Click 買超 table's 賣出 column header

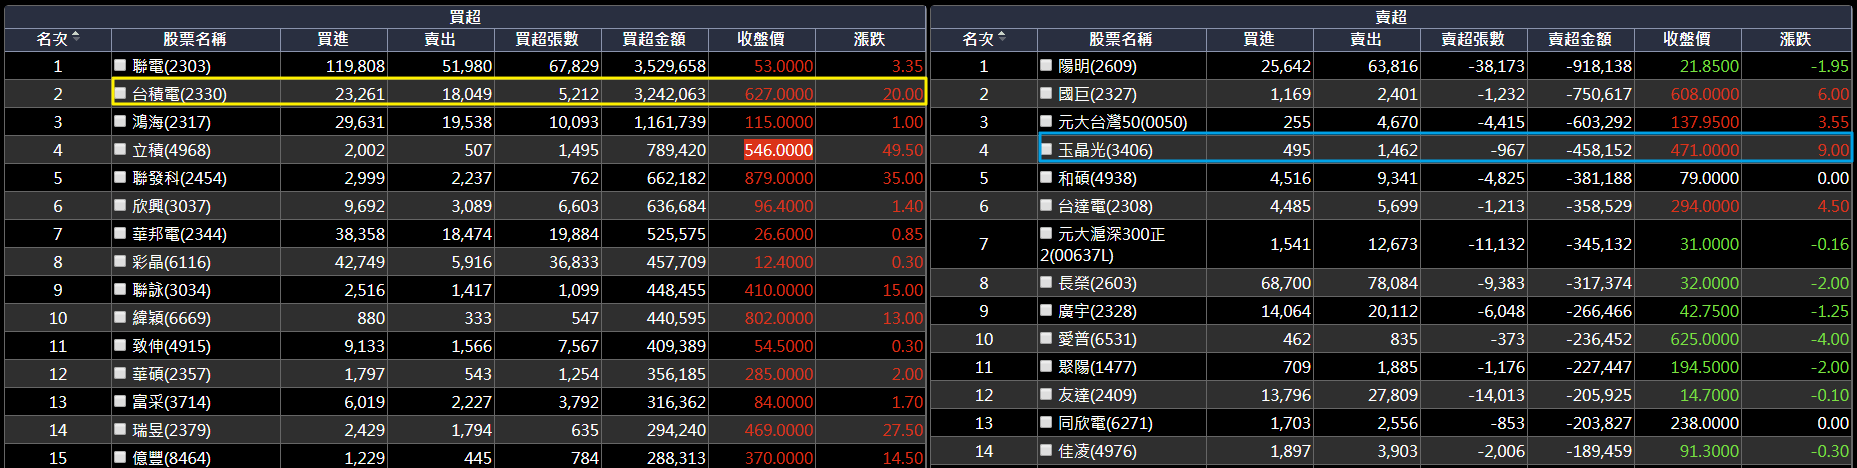click(x=440, y=39)
